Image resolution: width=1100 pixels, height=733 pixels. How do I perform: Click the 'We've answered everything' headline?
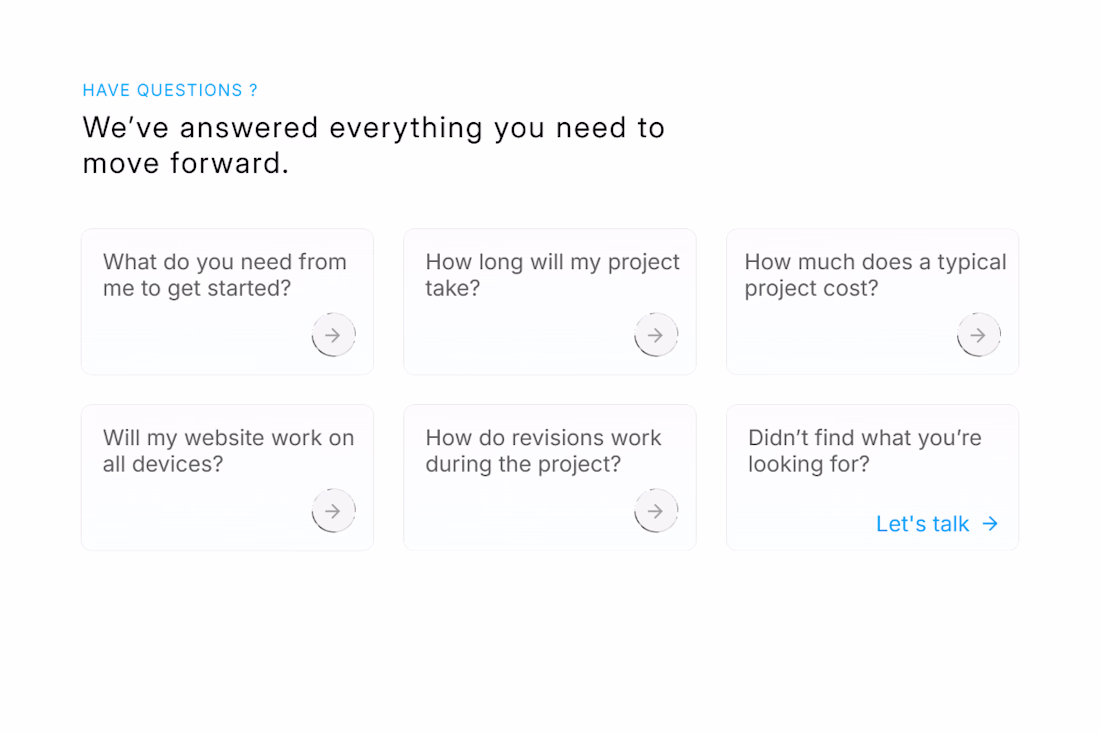(x=373, y=145)
